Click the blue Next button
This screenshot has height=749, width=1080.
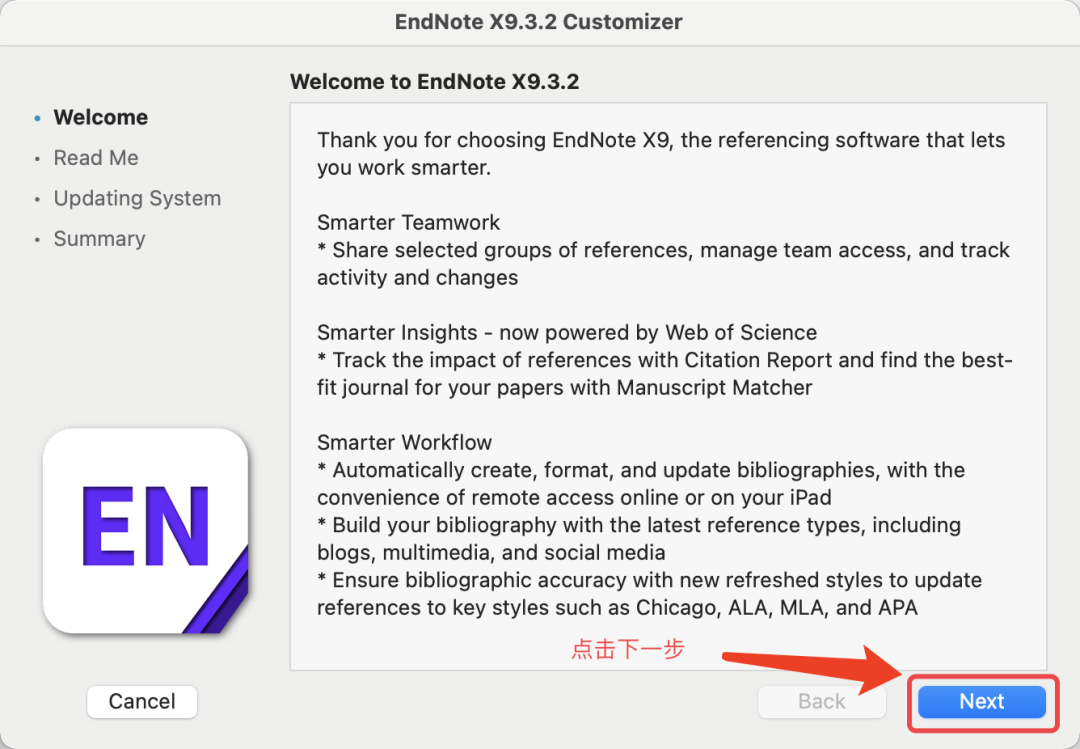click(982, 701)
